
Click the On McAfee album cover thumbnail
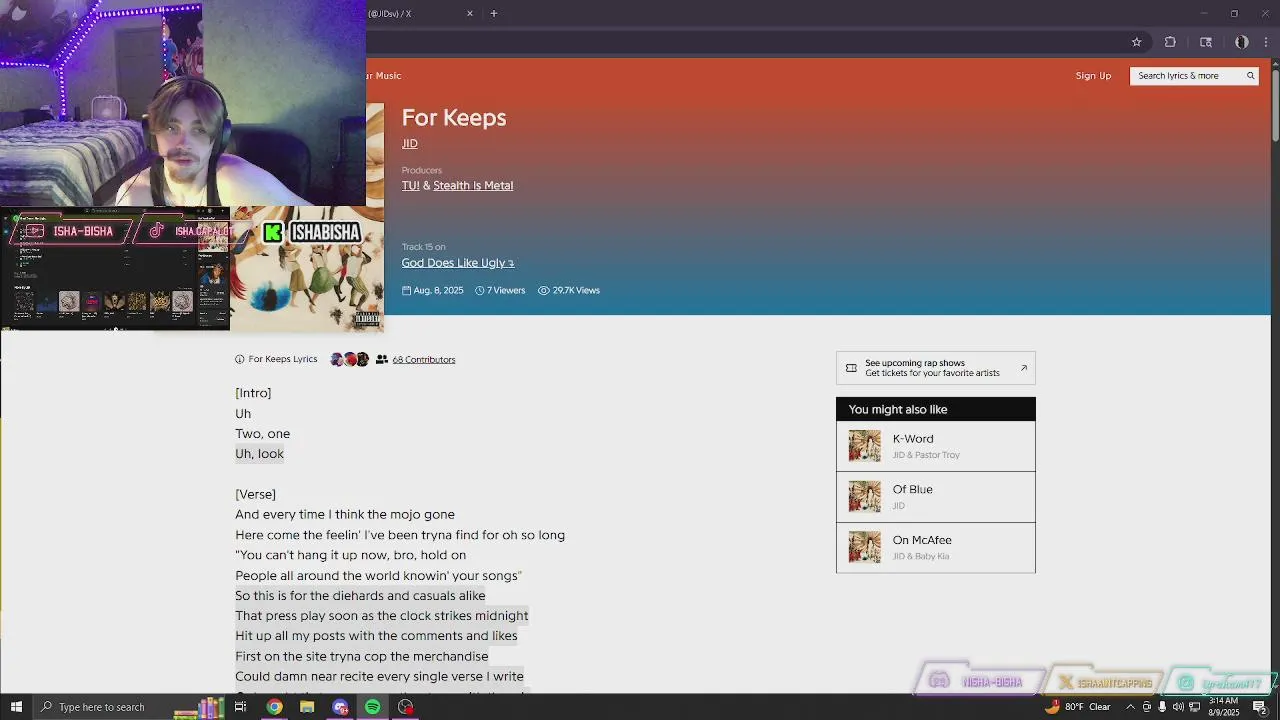pyautogui.click(x=865, y=548)
